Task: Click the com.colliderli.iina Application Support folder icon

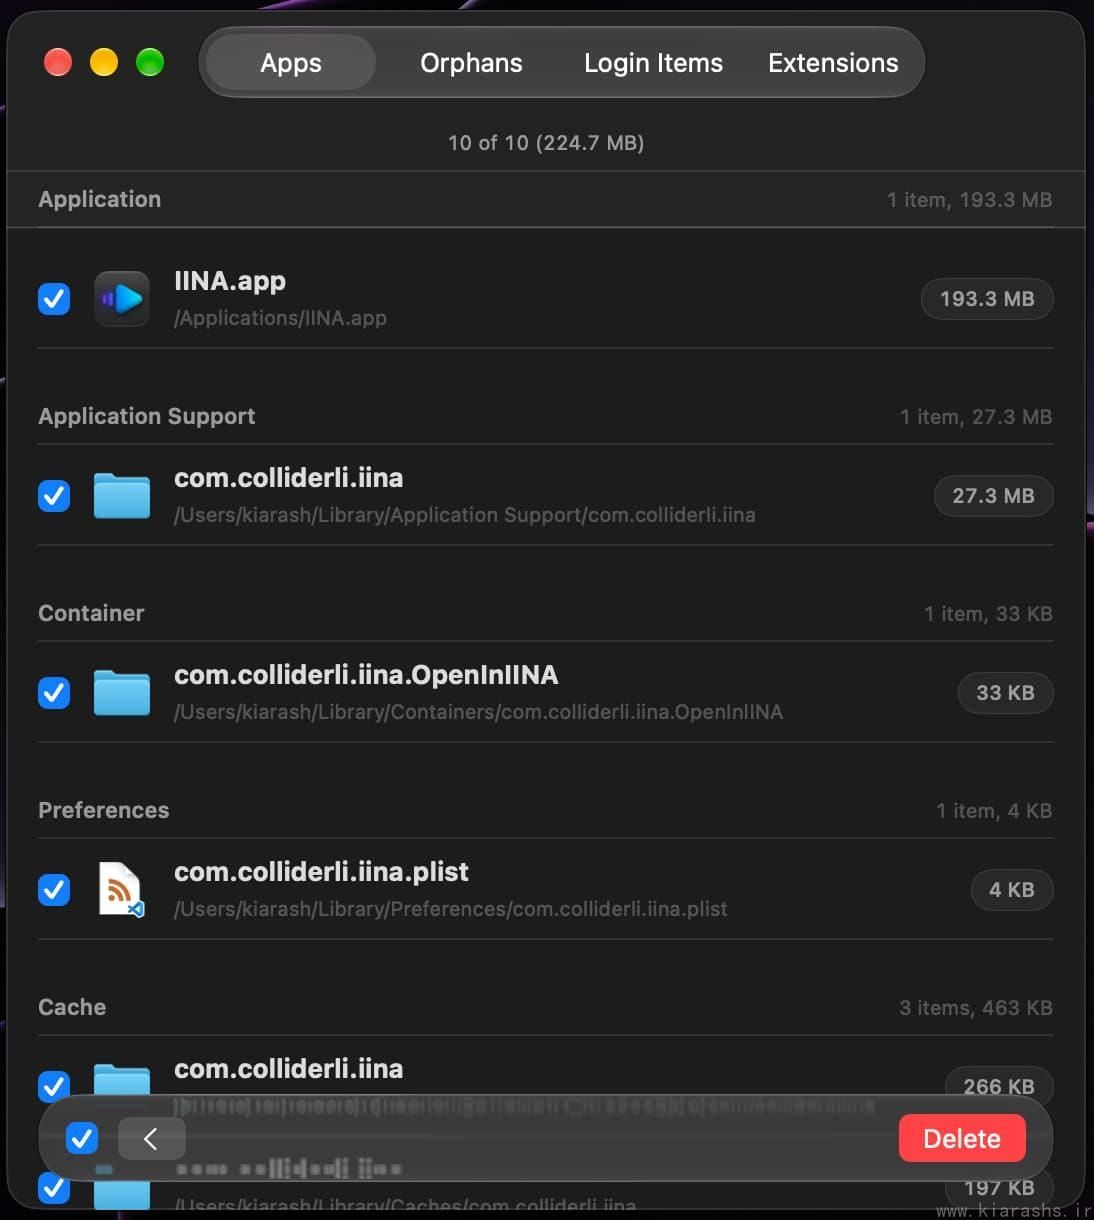Action: [x=122, y=495]
